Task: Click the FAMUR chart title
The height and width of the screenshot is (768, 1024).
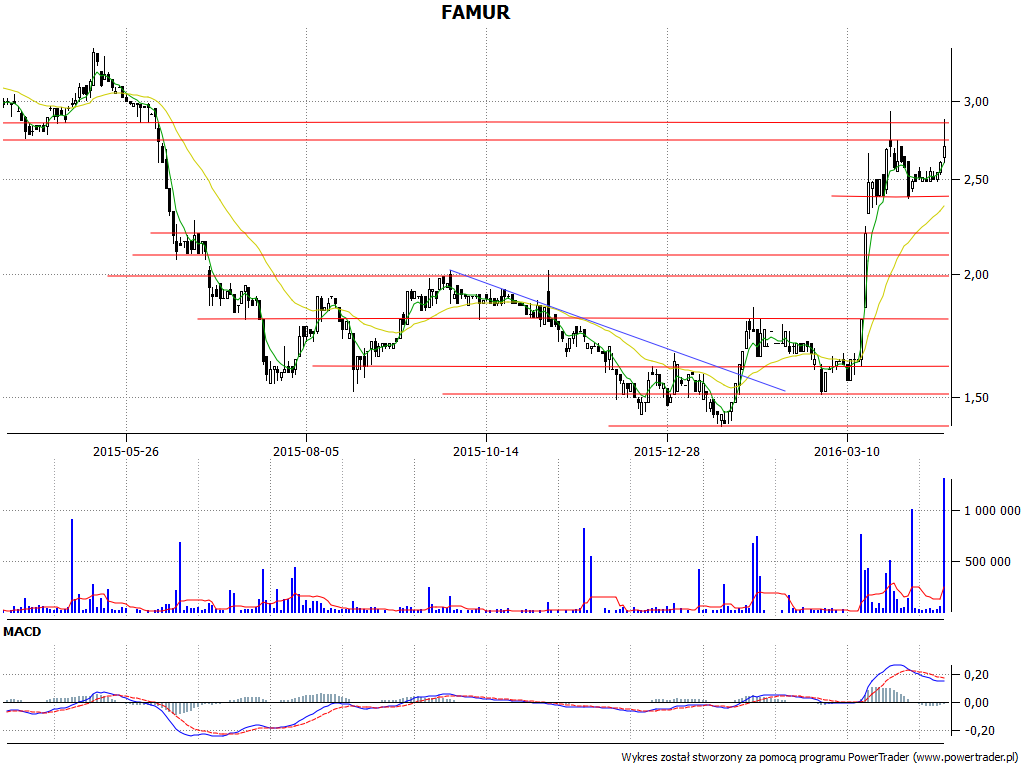Action: [475, 12]
